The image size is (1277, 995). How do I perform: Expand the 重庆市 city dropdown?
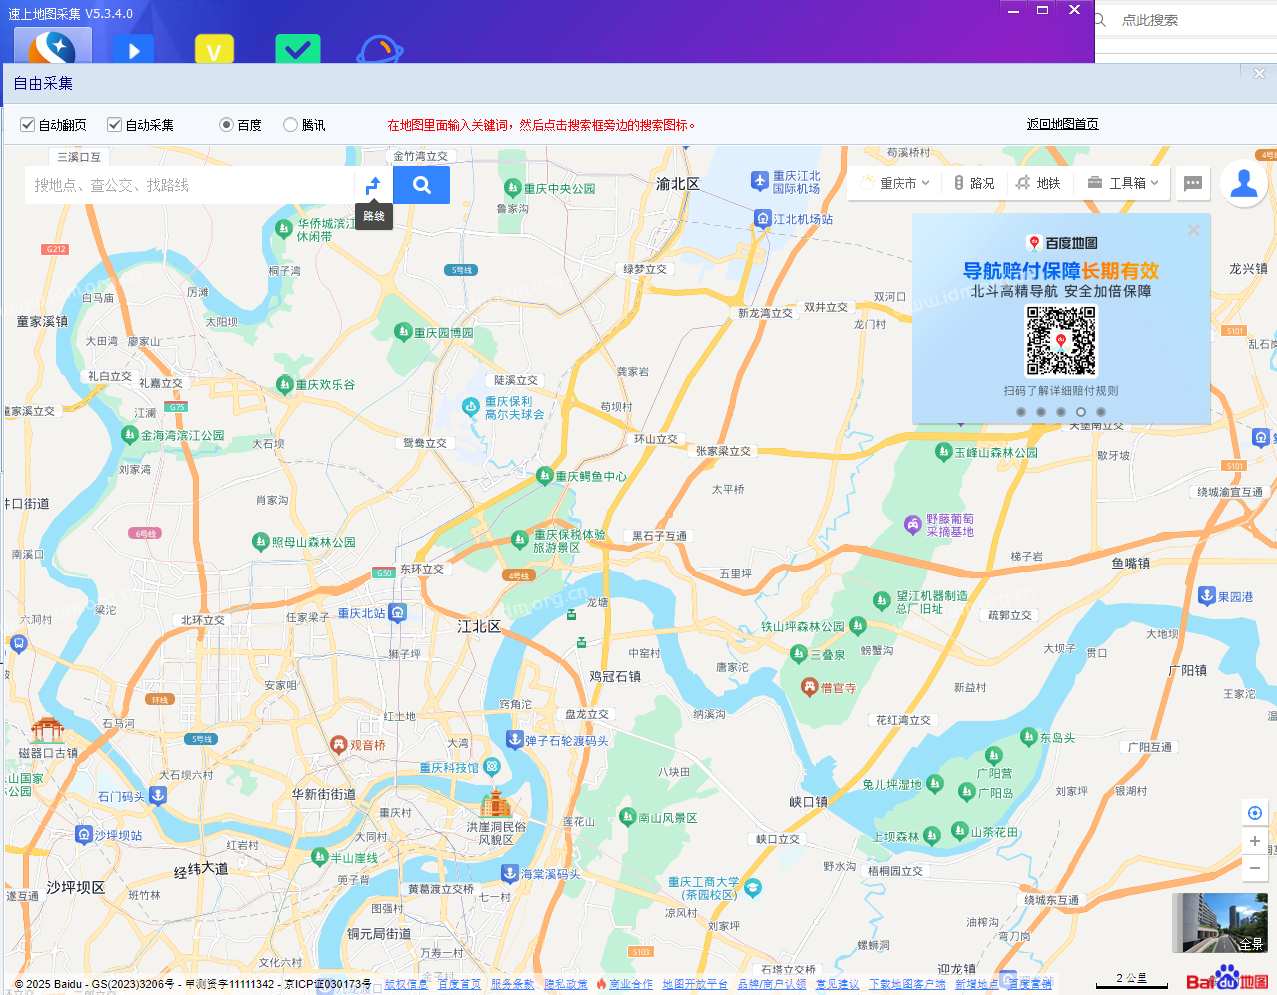(x=895, y=183)
